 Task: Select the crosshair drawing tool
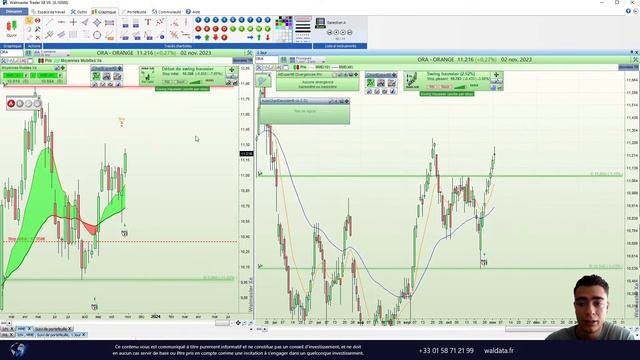pos(73,22)
